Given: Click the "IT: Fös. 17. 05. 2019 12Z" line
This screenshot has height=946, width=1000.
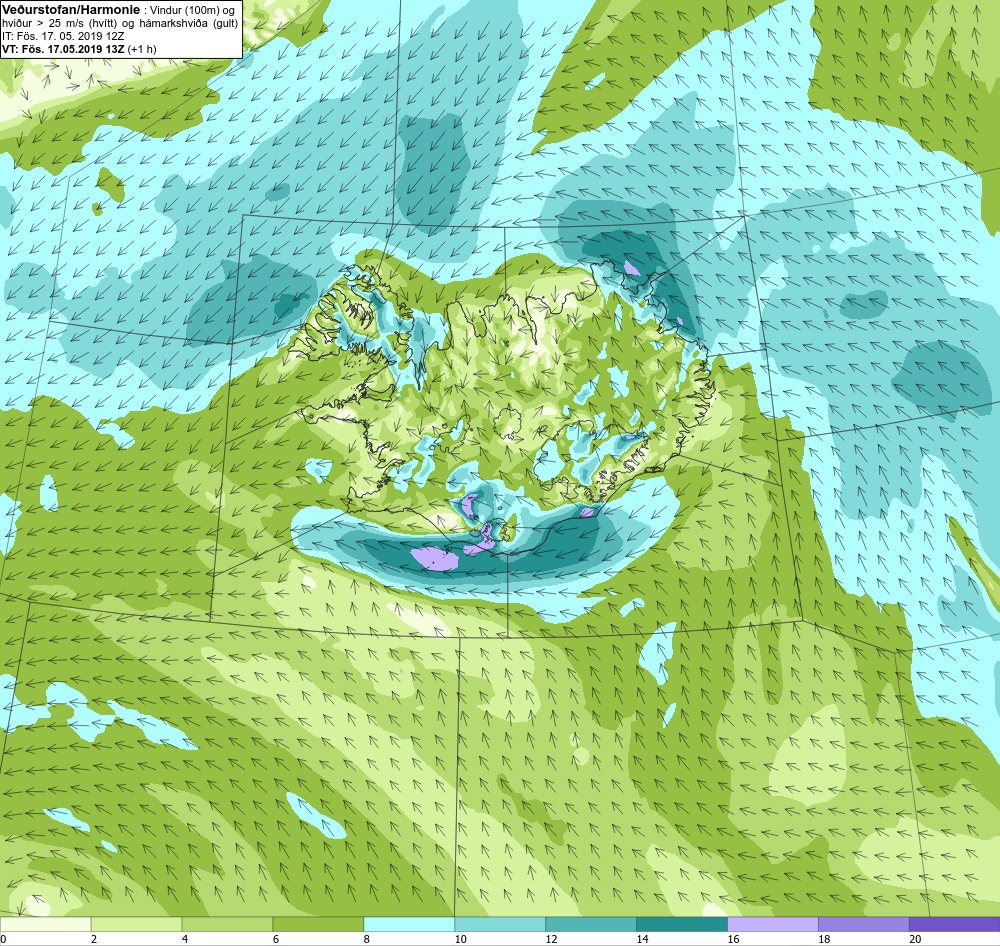Looking at the screenshot, I should coord(63,36).
